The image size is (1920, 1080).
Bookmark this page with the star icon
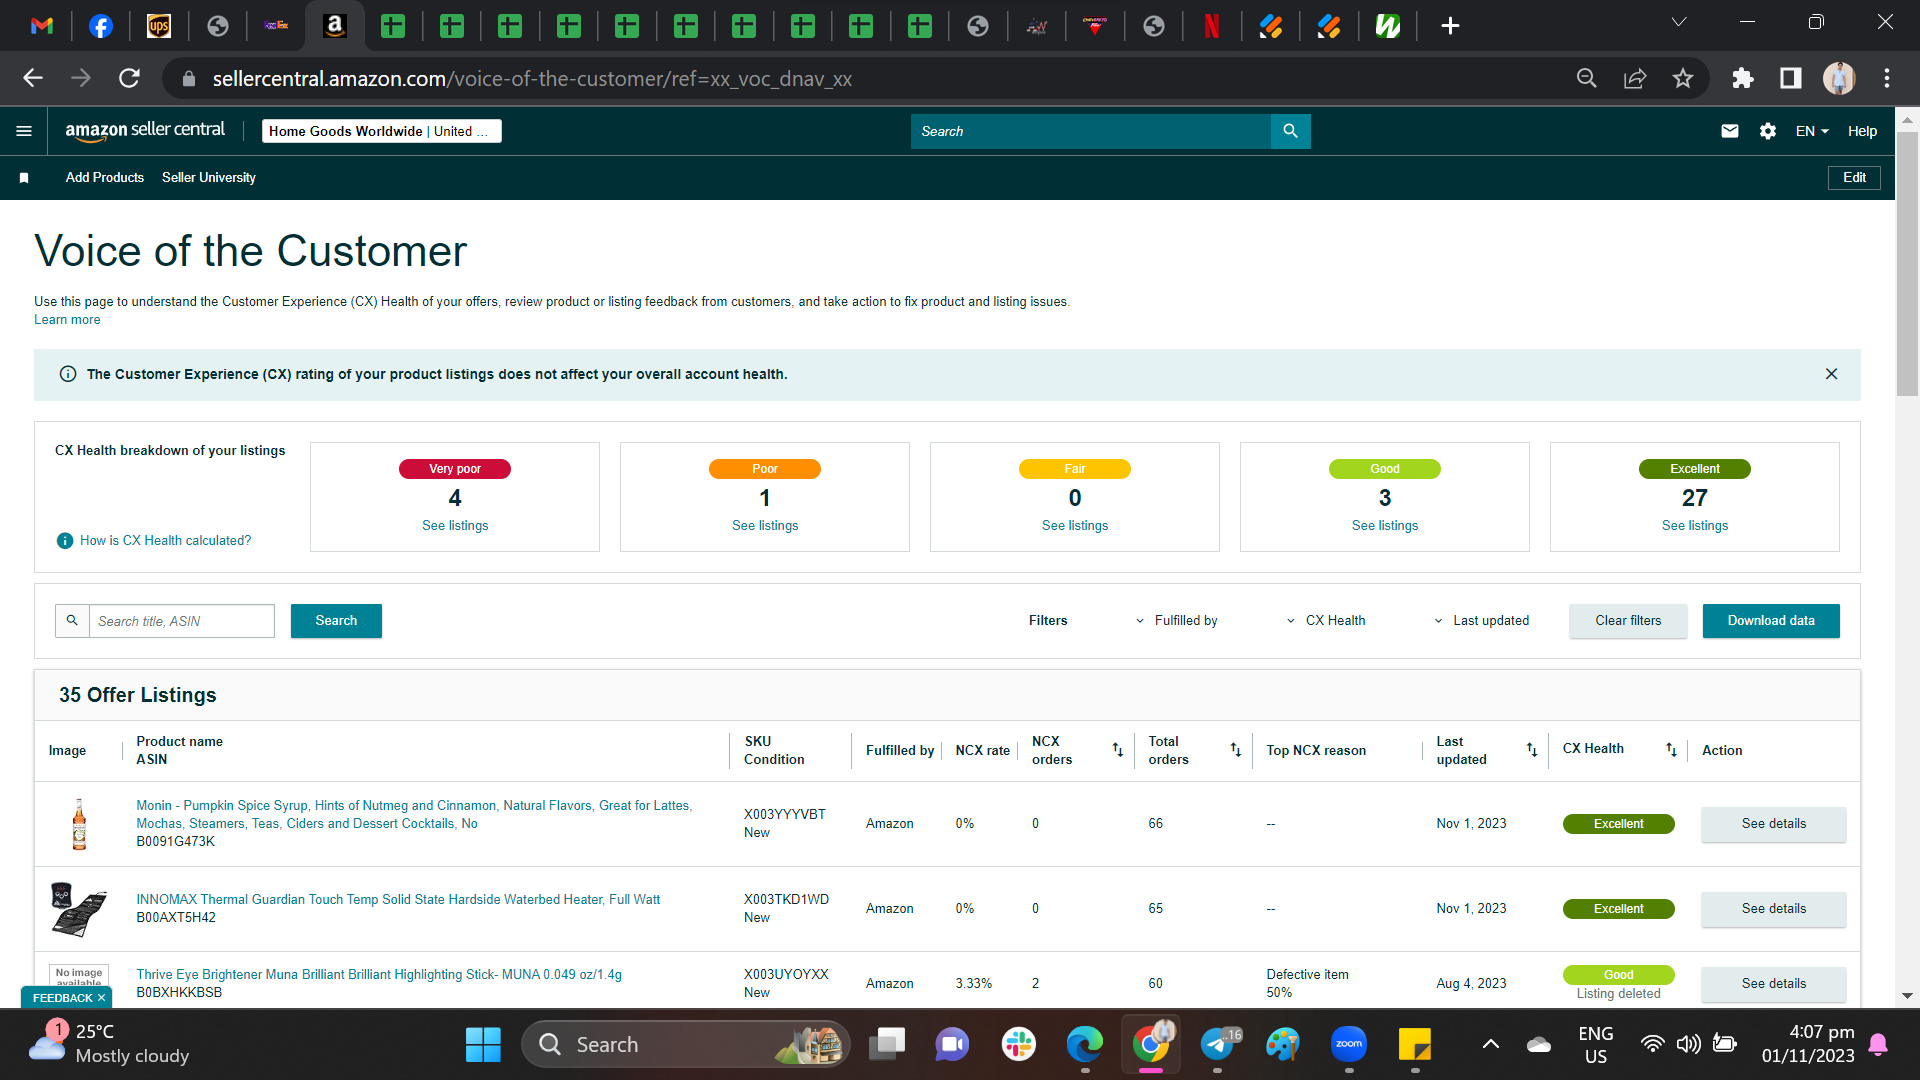[1683, 78]
